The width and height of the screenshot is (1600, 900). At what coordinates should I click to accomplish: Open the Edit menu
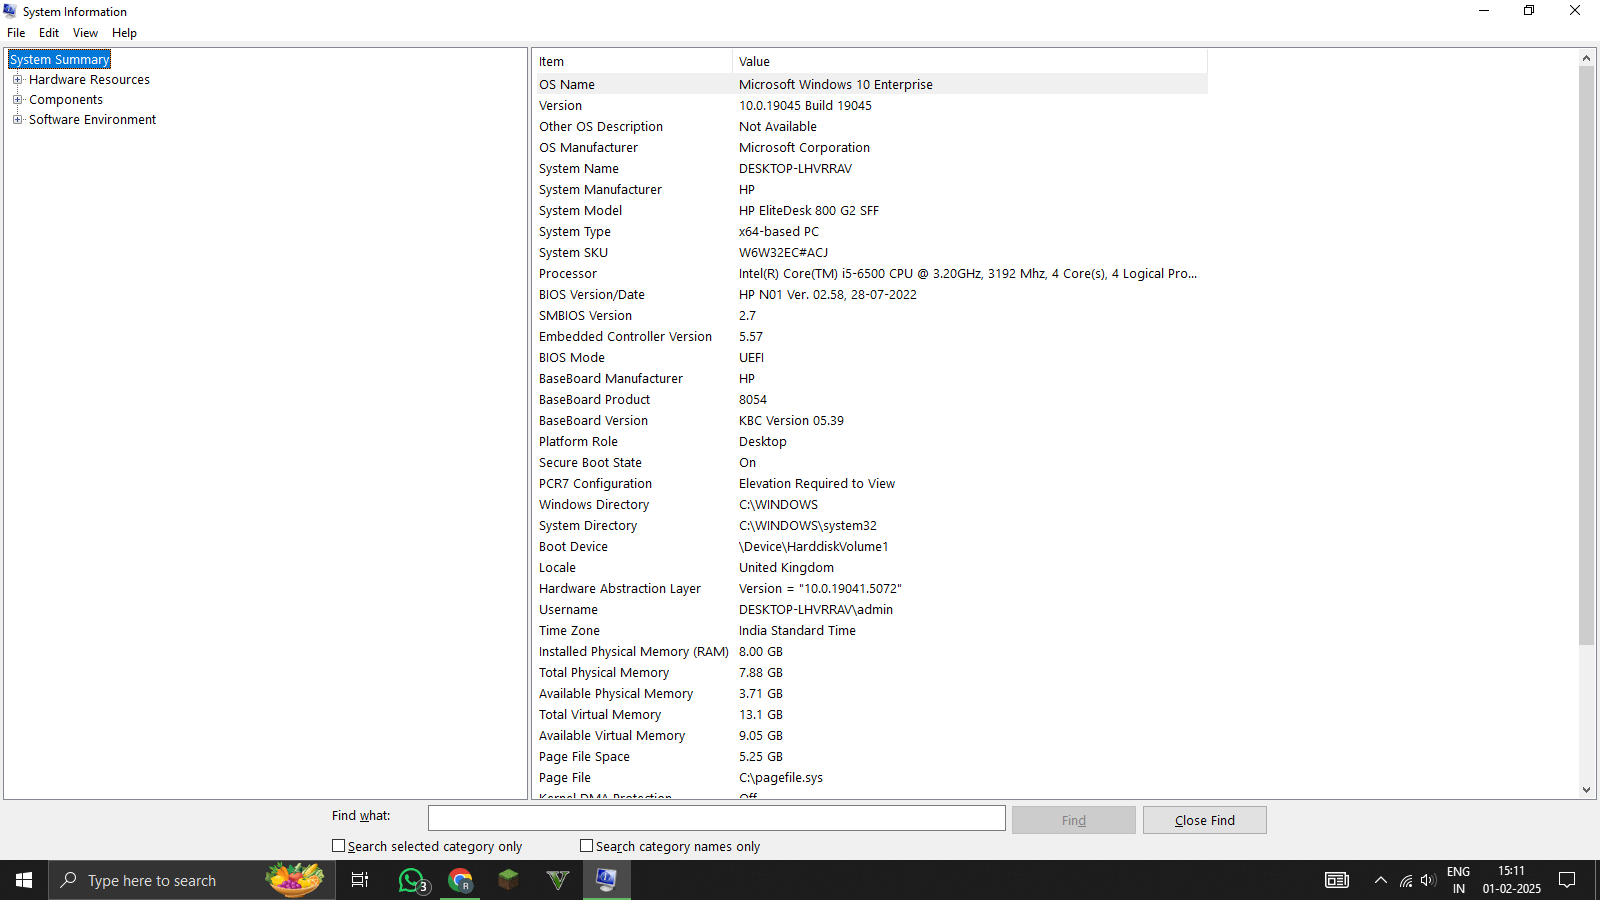coord(49,33)
